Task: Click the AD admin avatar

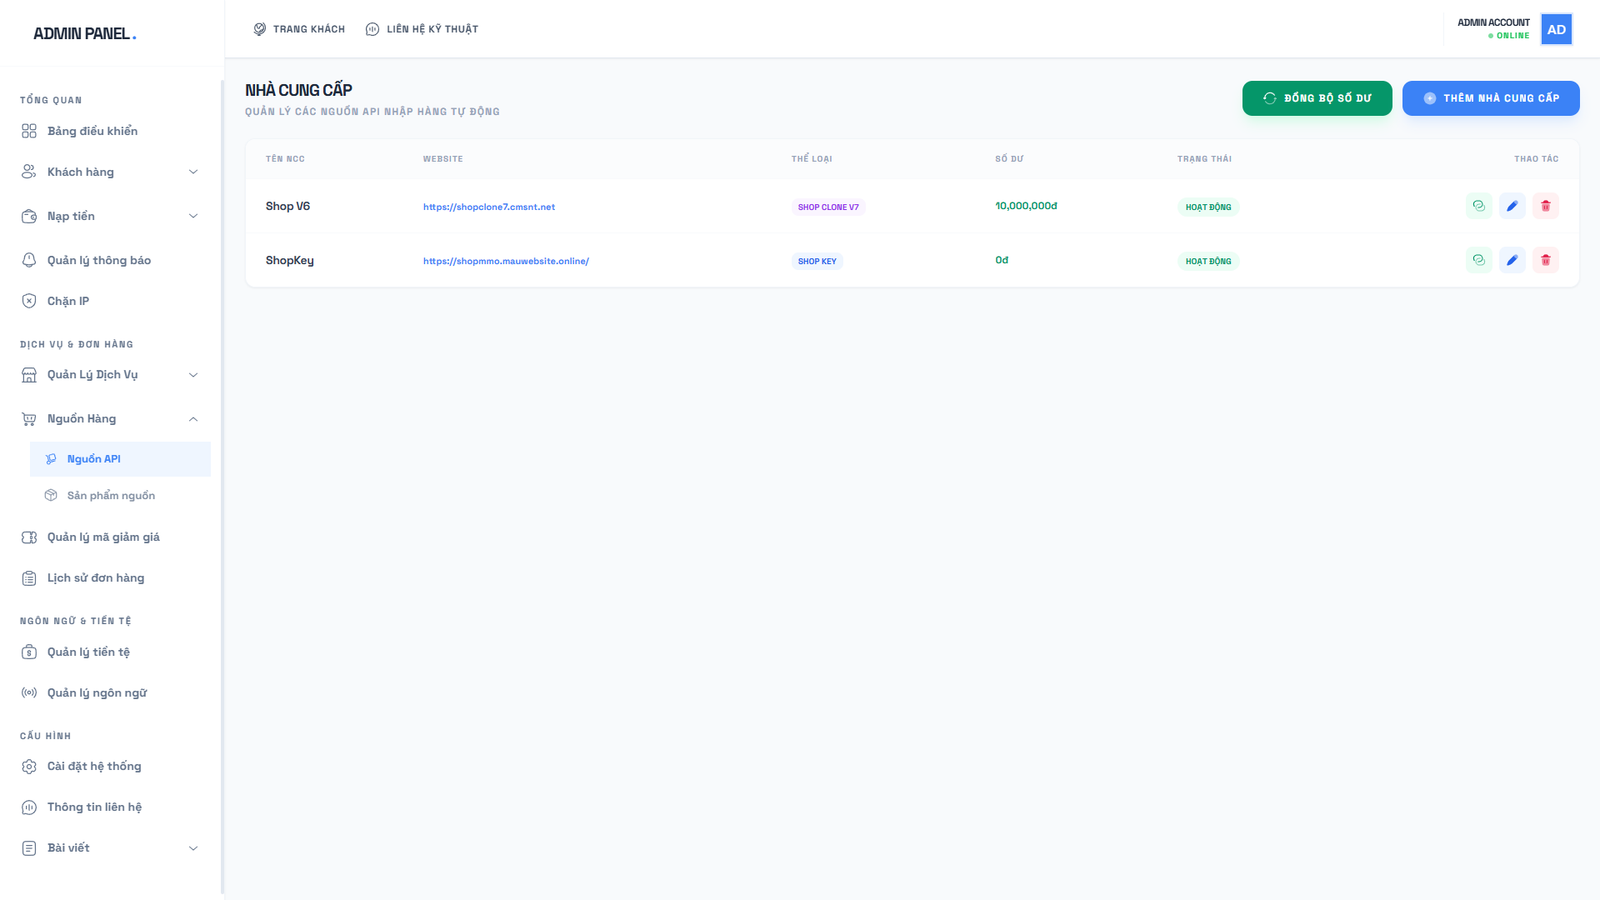Action: point(1556,29)
